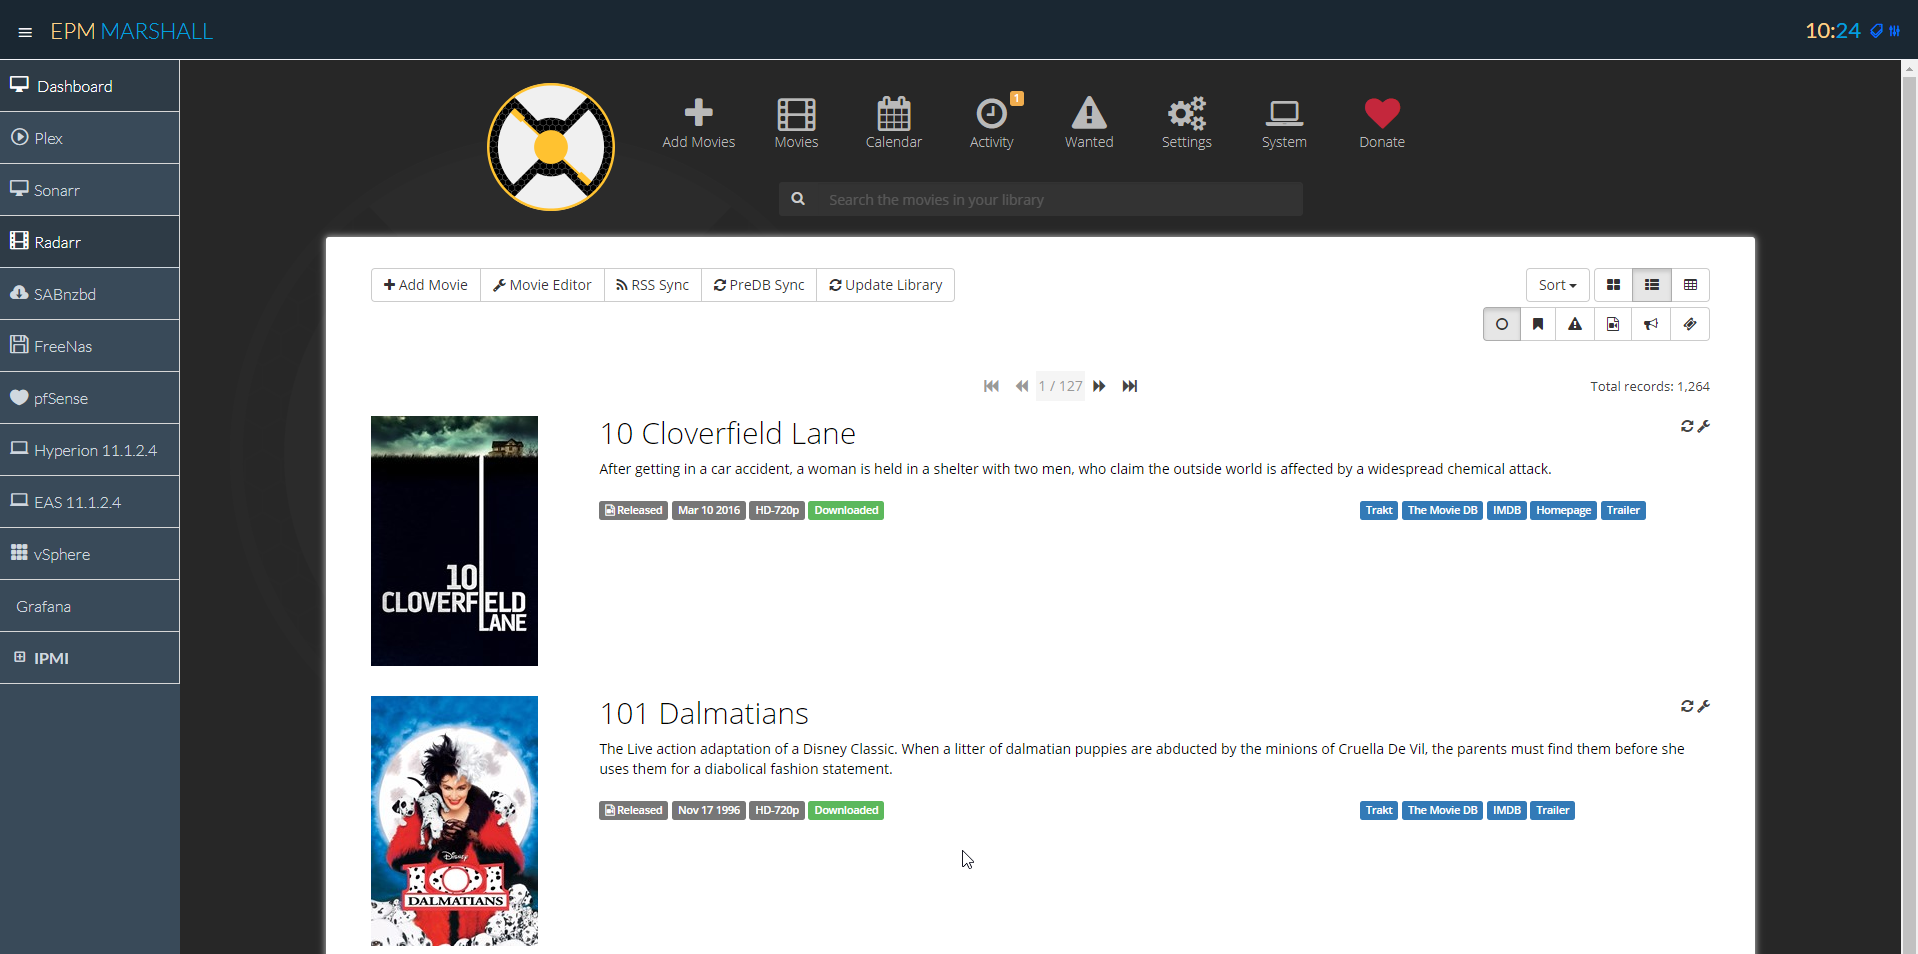Open SABnzbd in the sidebar

coord(90,294)
